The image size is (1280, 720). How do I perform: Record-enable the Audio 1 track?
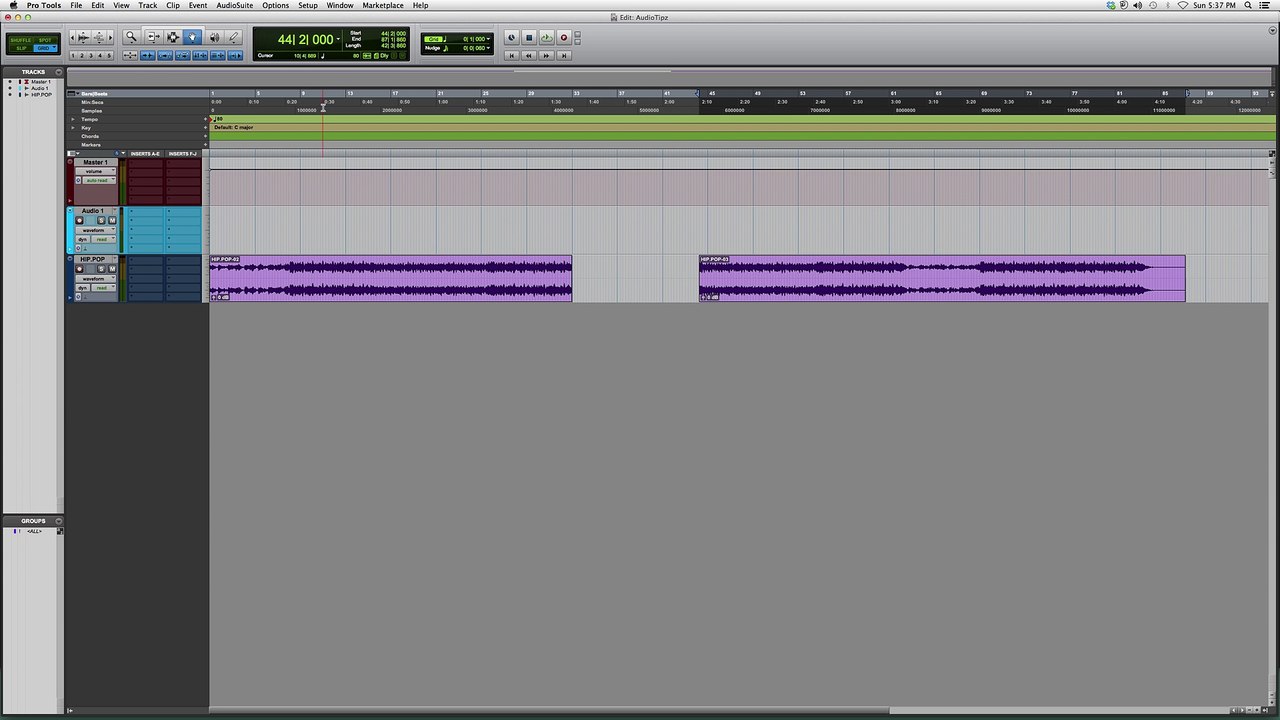(79, 220)
